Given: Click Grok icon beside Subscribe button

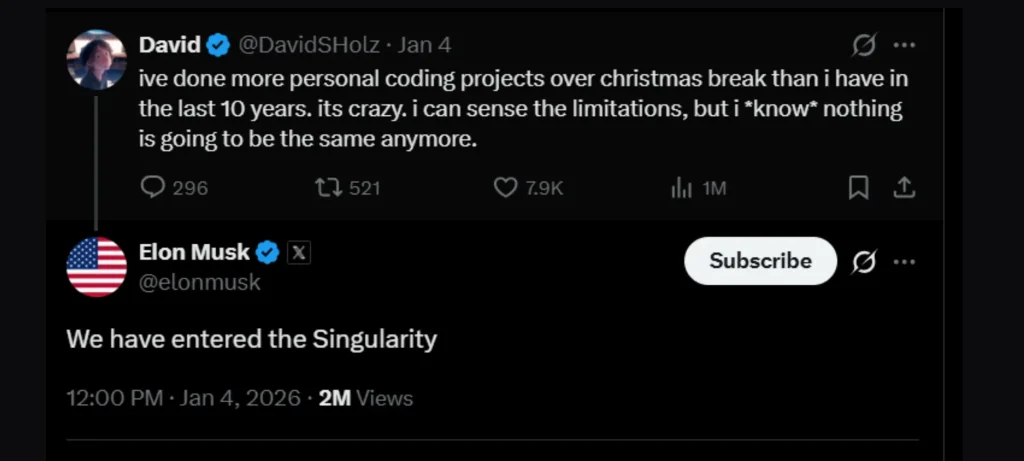Looking at the screenshot, I should (x=863, y=262).
